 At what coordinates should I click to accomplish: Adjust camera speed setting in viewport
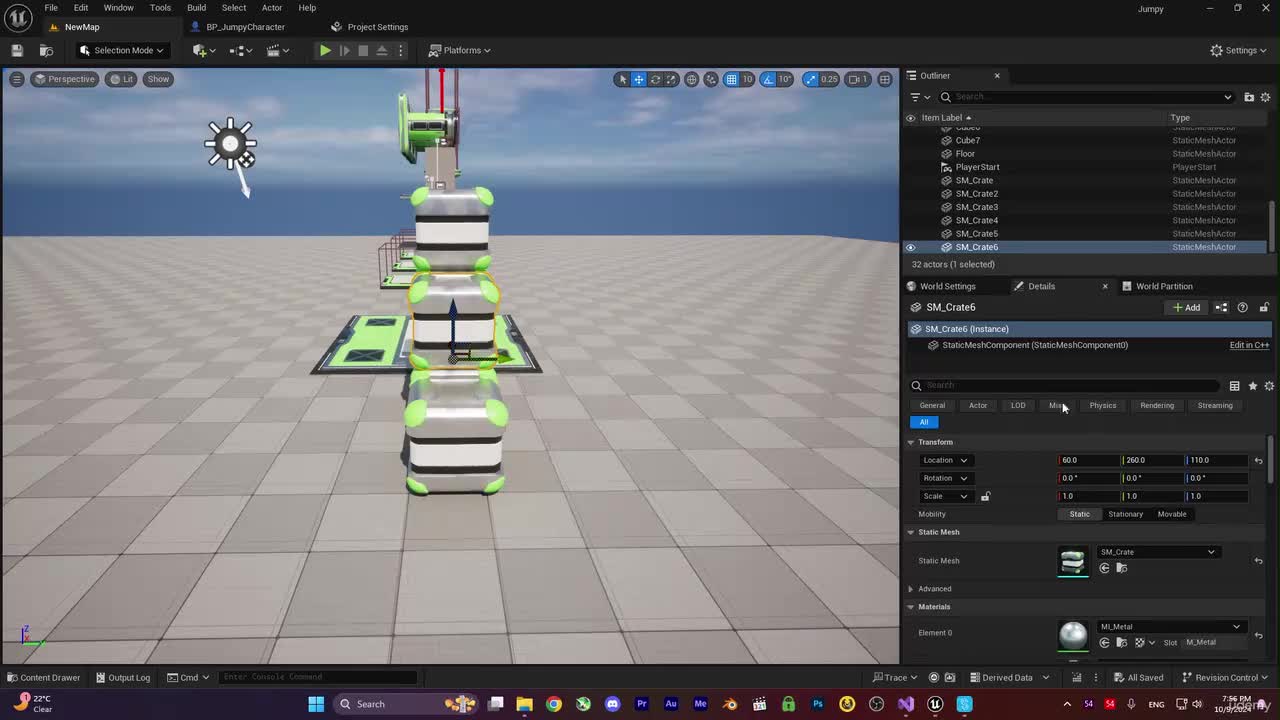point(857,79)
